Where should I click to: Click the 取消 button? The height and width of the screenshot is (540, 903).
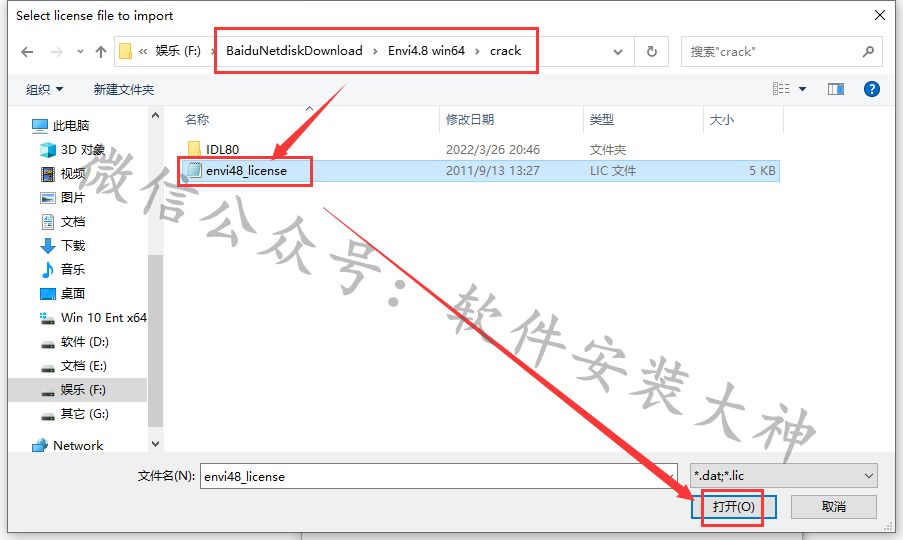point(833,507)
